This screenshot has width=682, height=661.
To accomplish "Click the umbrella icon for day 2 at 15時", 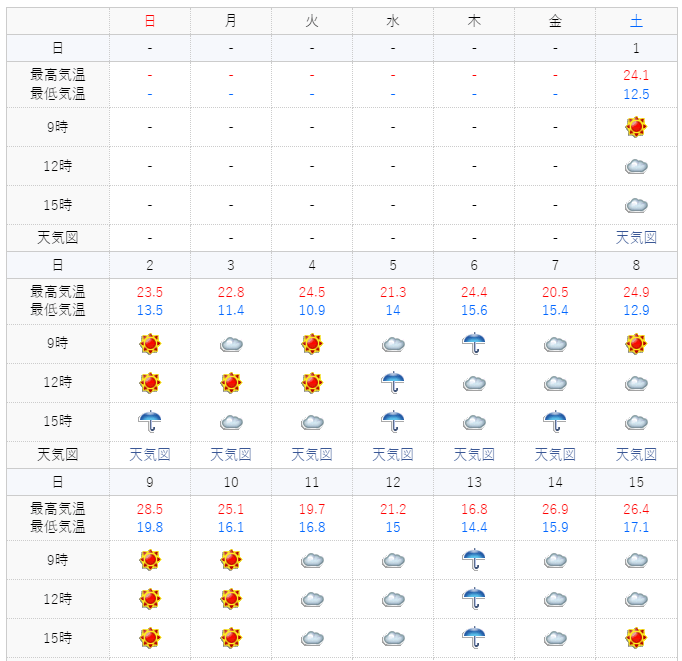I will pos(150,421).
